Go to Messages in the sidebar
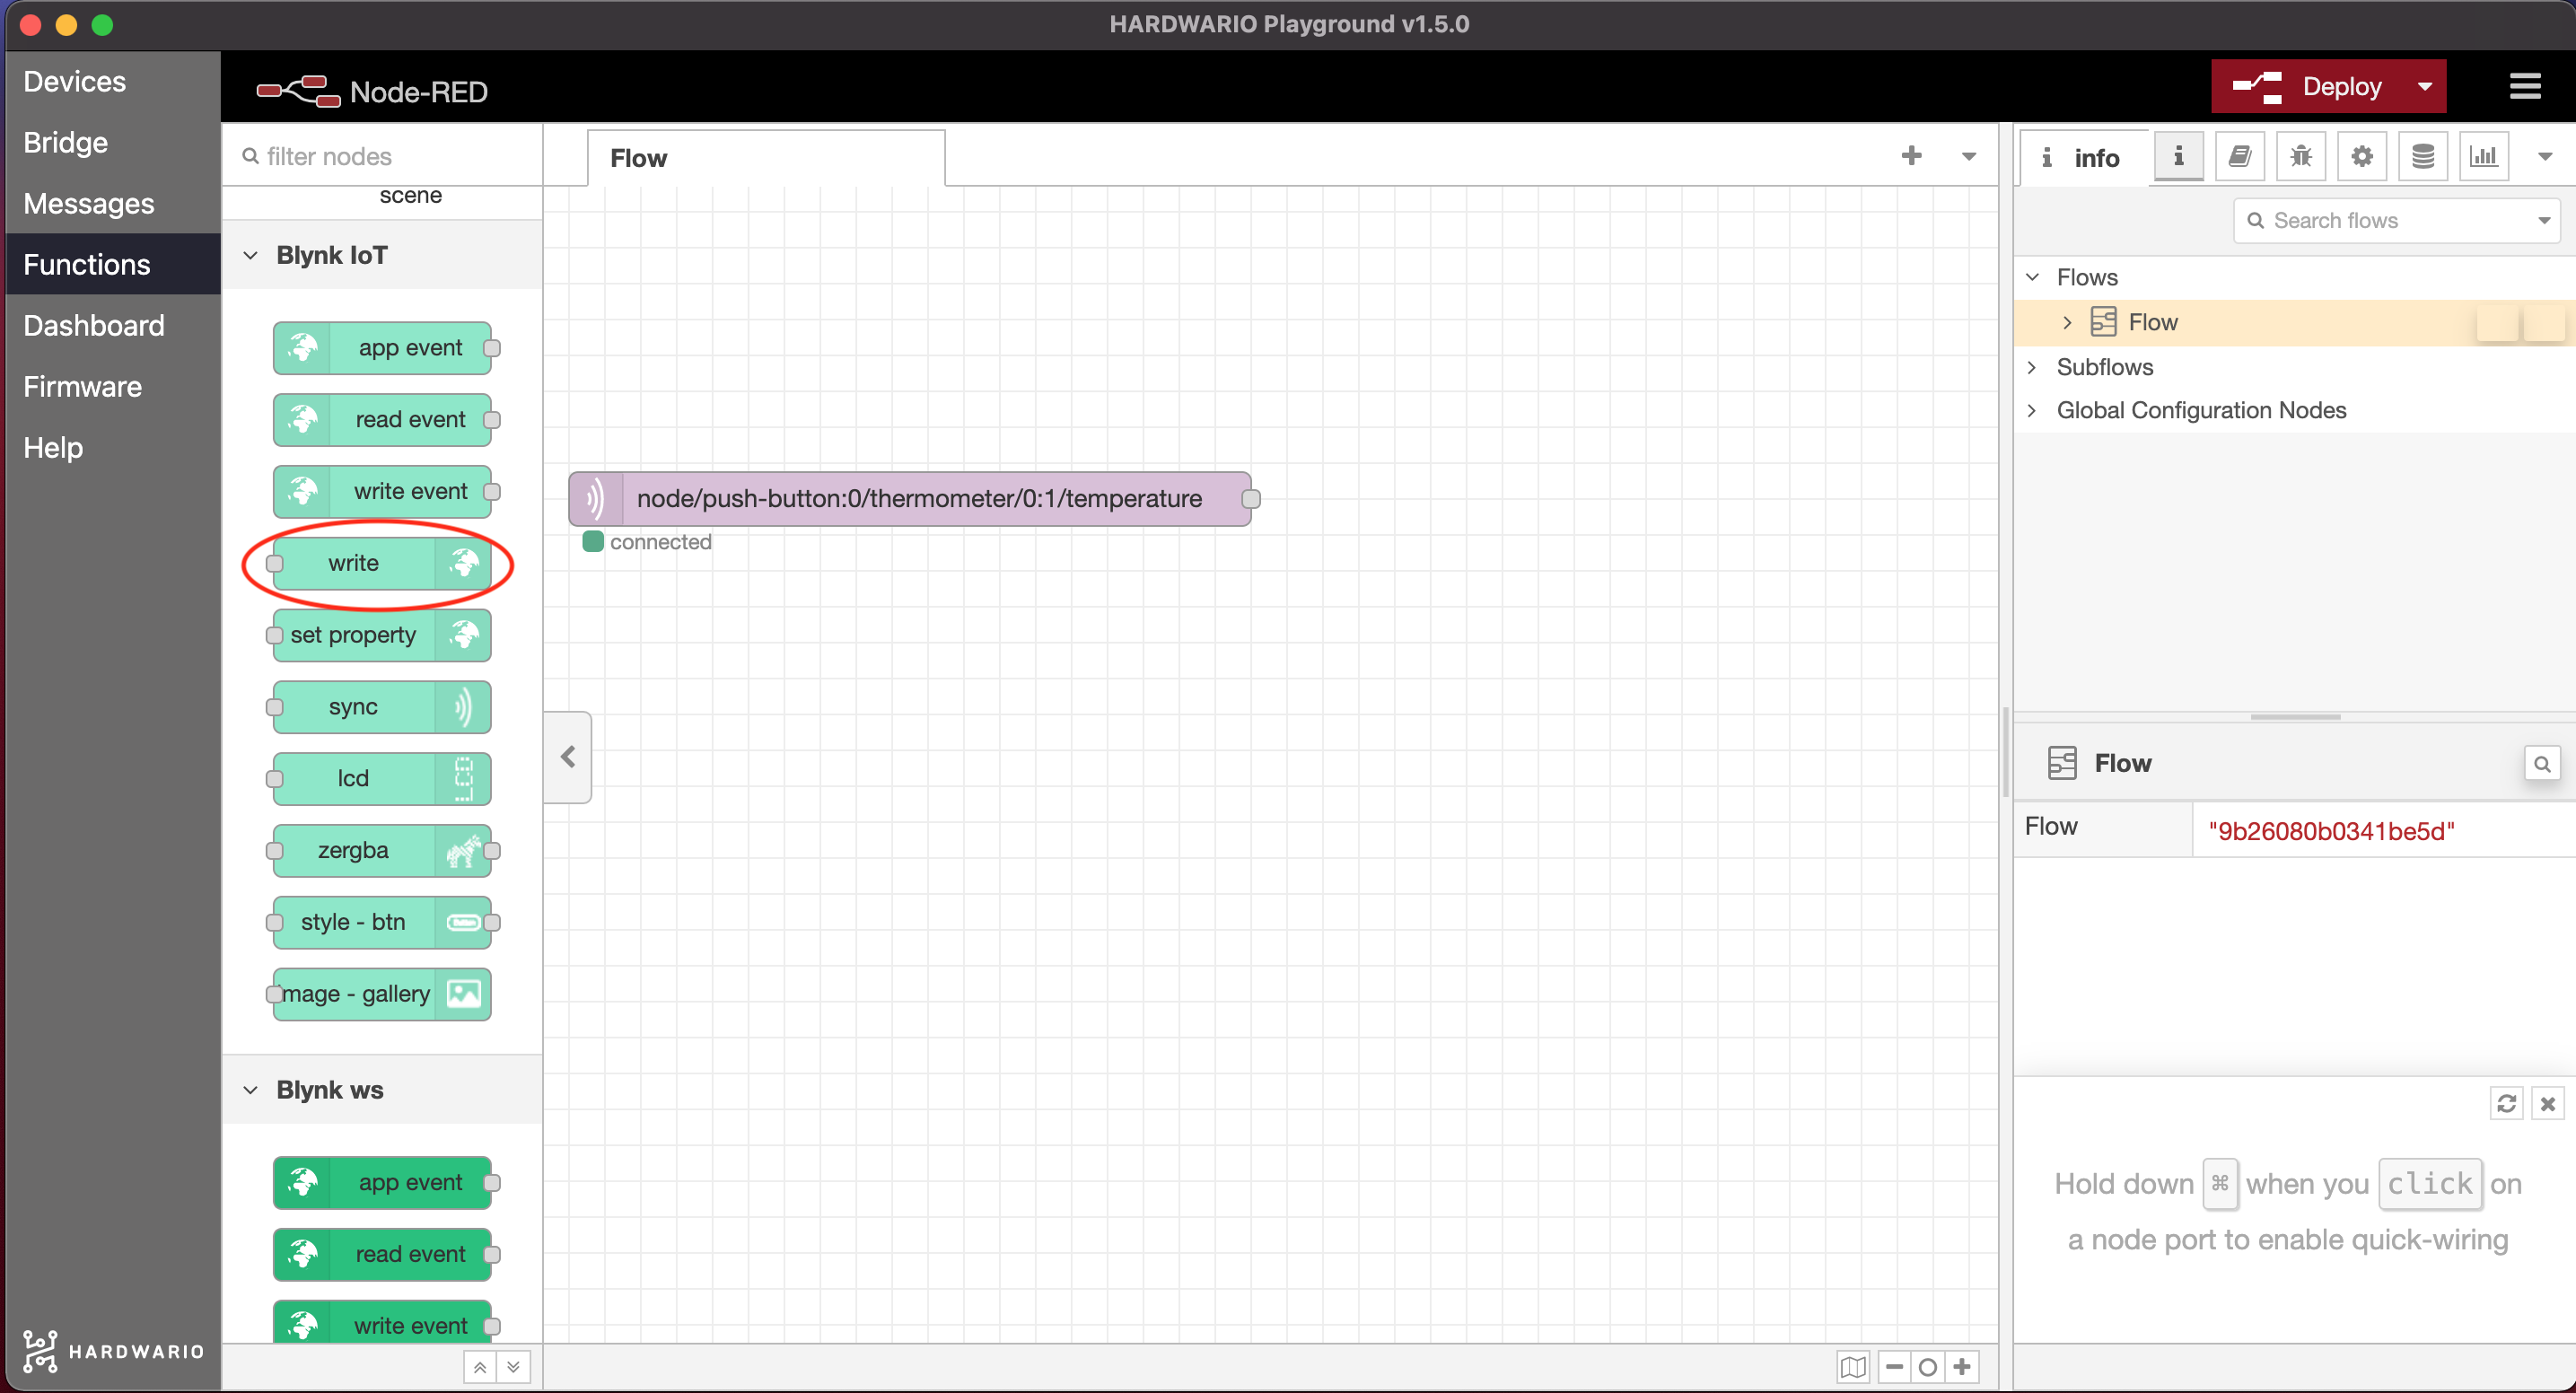The width and height of the screenshot is (2576, 1393). click(88, 203)
